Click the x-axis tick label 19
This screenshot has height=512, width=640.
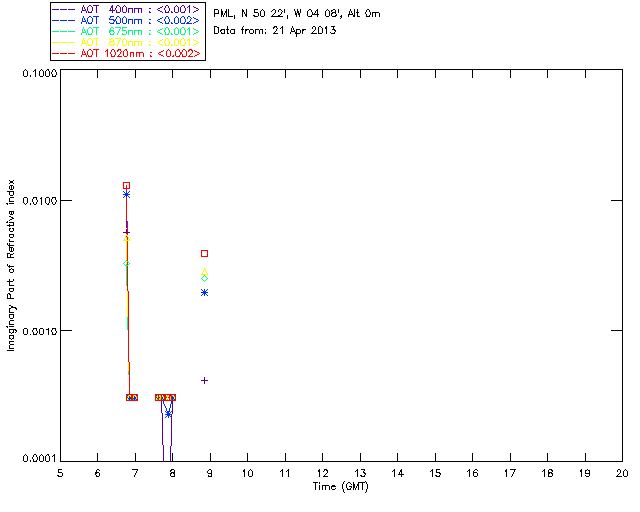tap(585, 473)
